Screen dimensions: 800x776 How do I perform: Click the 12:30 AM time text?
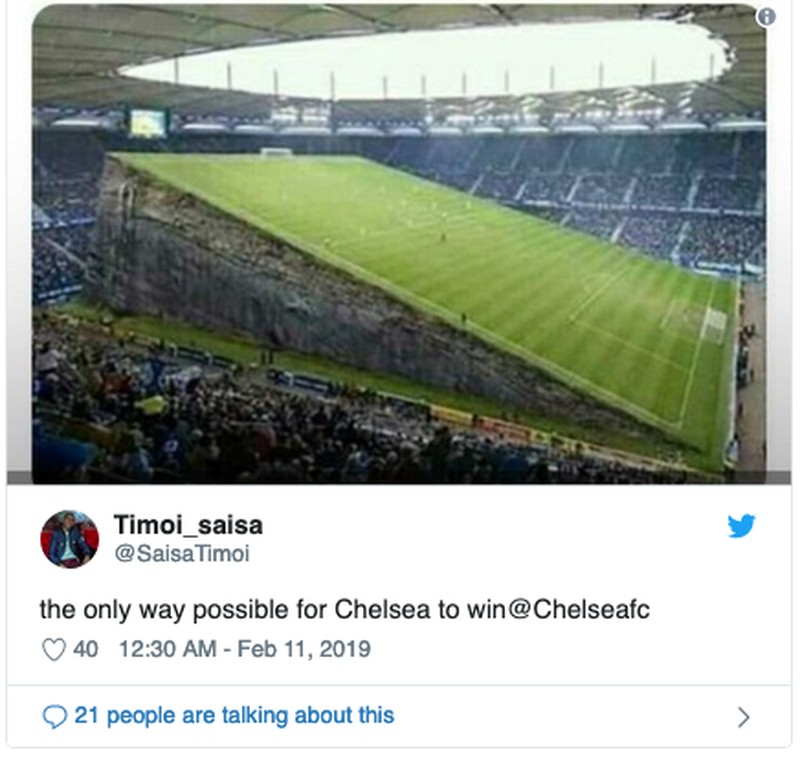click(x=167, y=650)
